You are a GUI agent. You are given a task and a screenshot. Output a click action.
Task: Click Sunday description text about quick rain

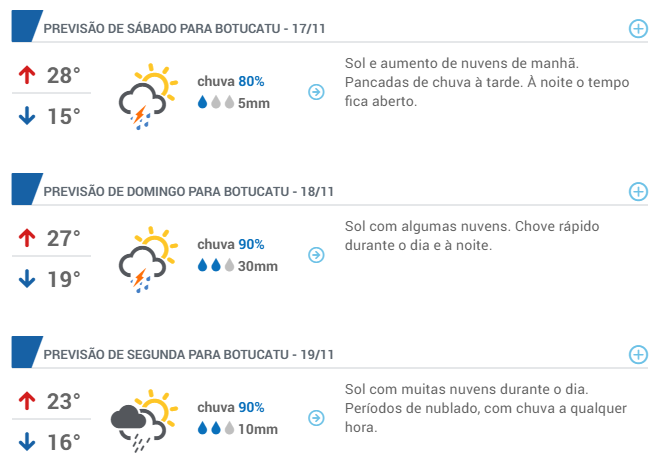pyautogui.click(x=472, y=236)
